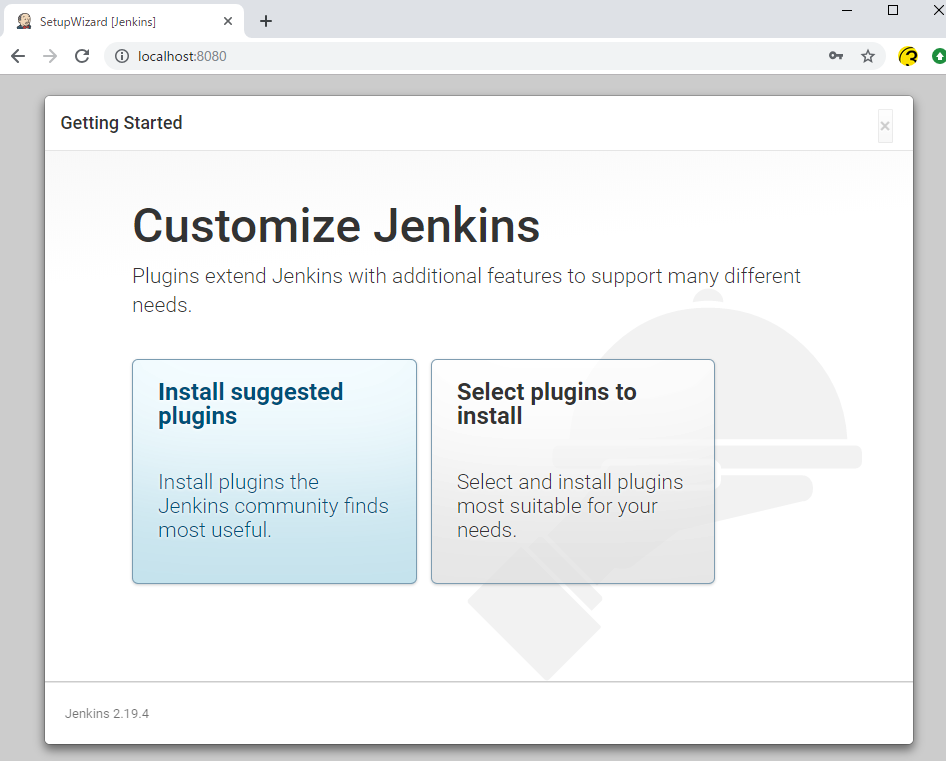Screen dimensions: 946x761
Task: Reload the localhost:8080 page
Action: [82, 56]
